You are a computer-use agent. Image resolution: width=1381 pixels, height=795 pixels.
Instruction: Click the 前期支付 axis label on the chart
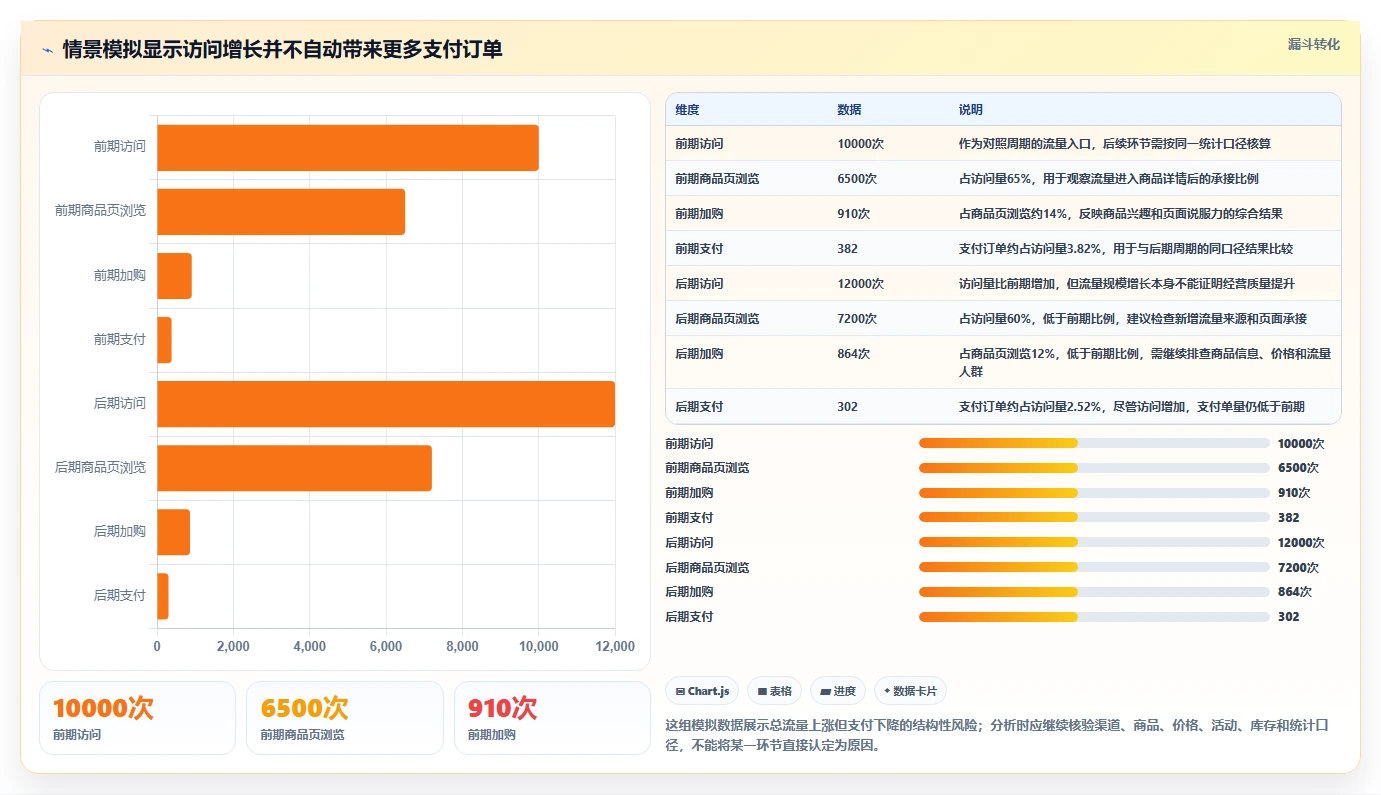[x=120, y=340]
